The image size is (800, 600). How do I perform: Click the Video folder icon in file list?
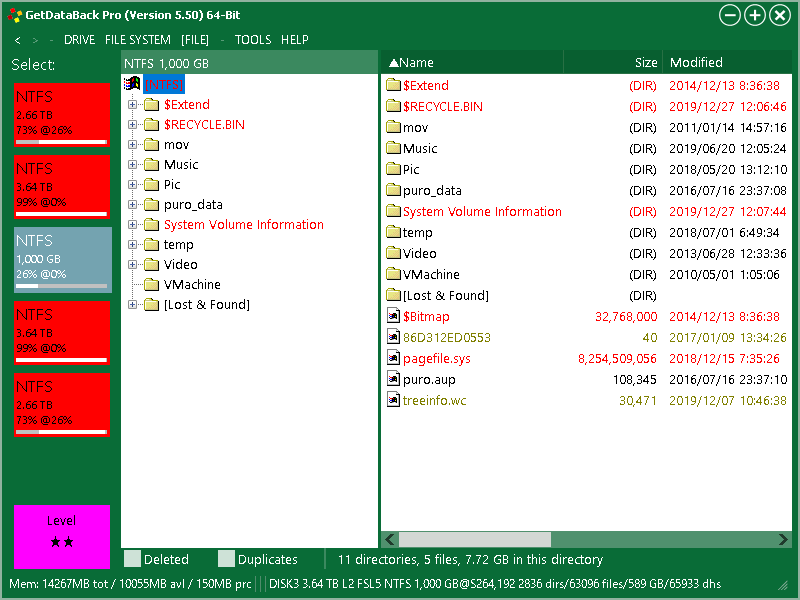[393, 253]
